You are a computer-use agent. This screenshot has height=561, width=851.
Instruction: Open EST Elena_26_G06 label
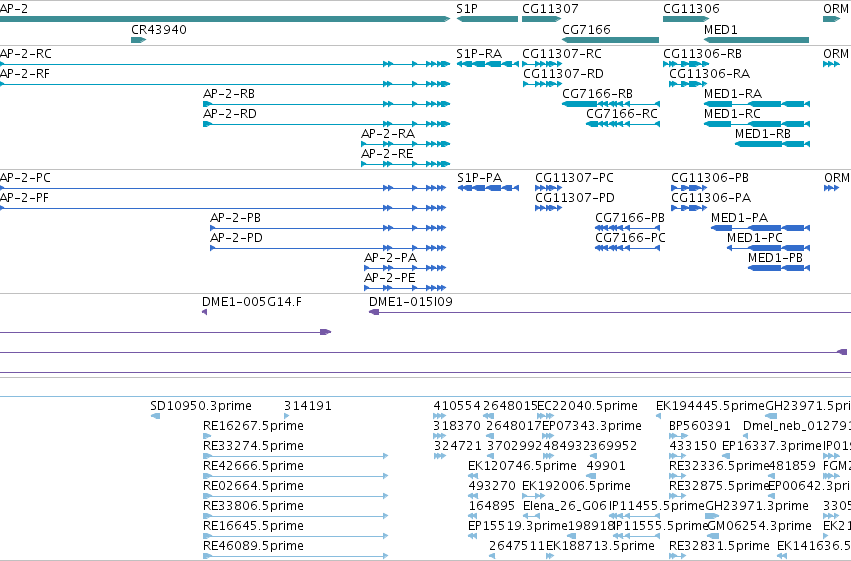pos(564,506)
